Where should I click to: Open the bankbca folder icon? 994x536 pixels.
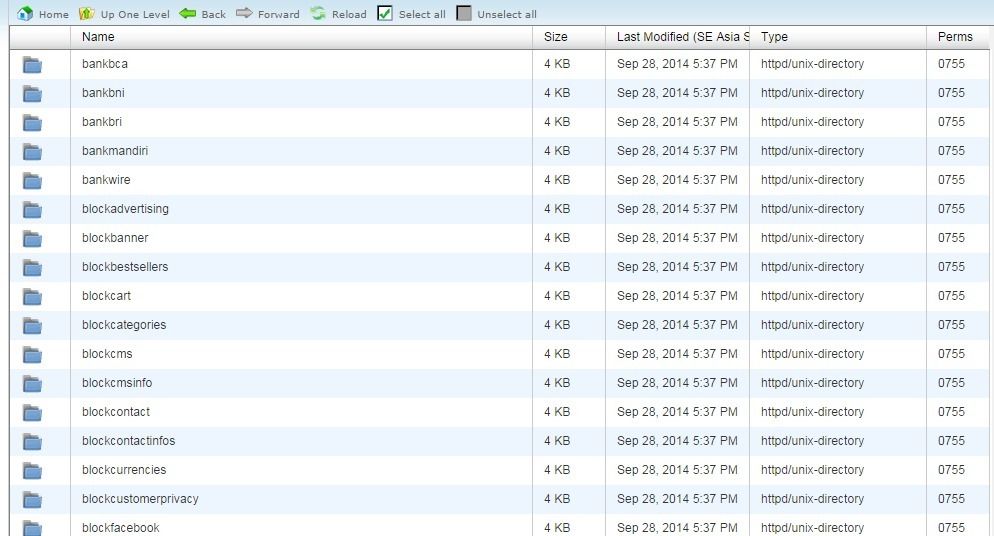pyautogui.click(x=32, y=65)
